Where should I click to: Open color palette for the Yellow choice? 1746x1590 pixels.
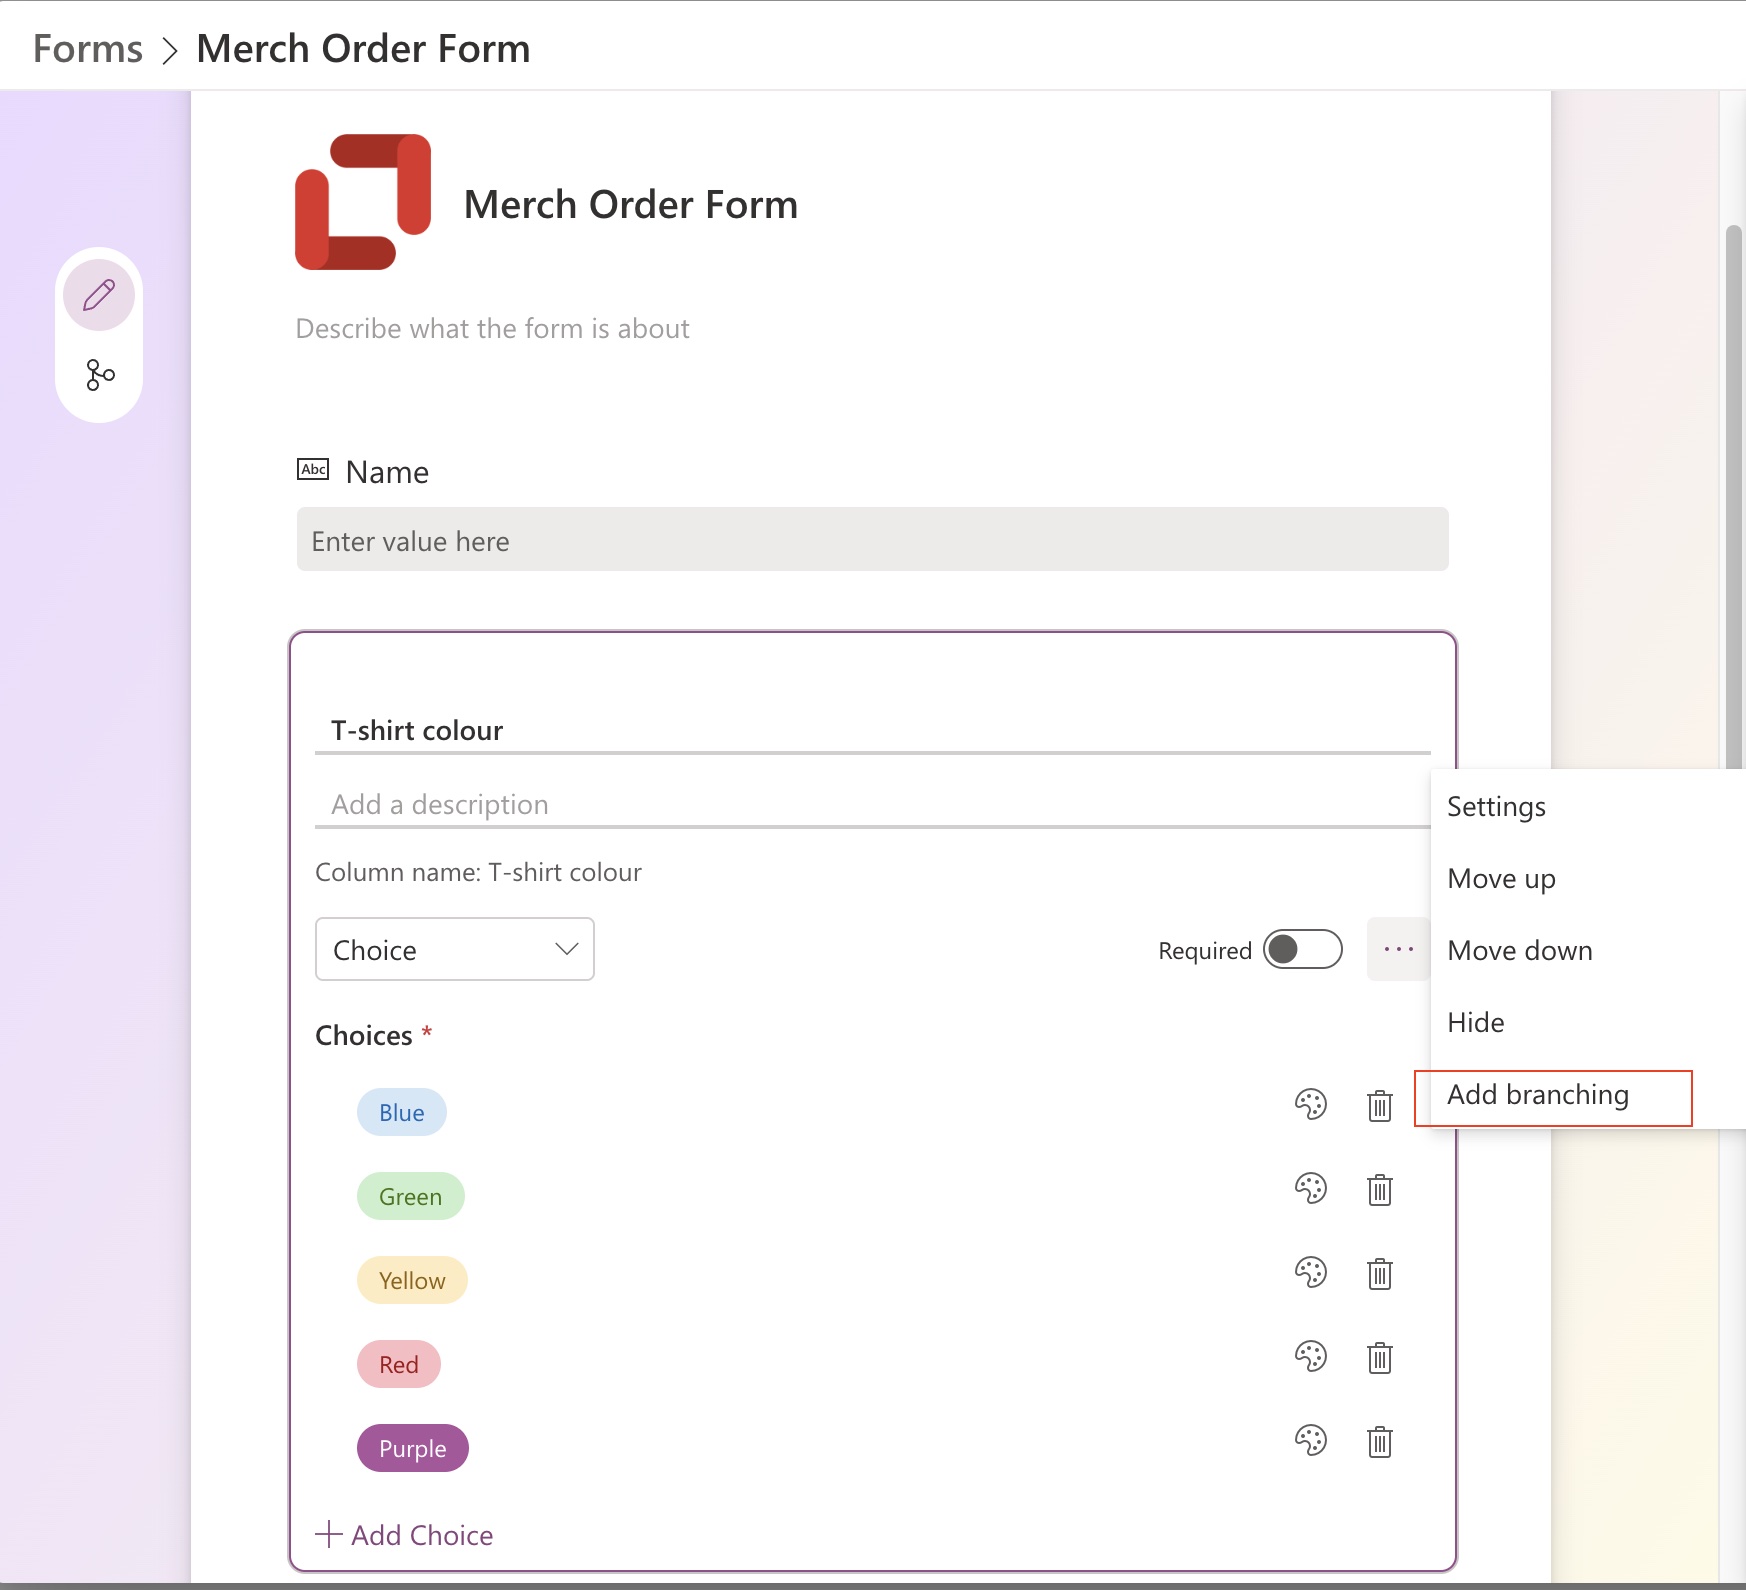click(1310, 1272)
